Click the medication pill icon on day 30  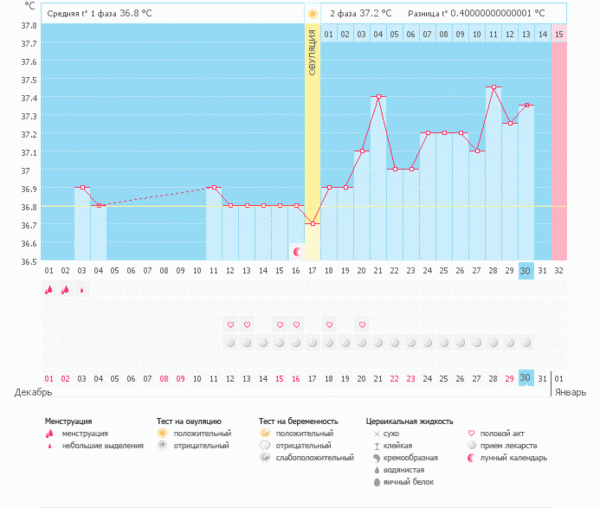click(526, 343)
